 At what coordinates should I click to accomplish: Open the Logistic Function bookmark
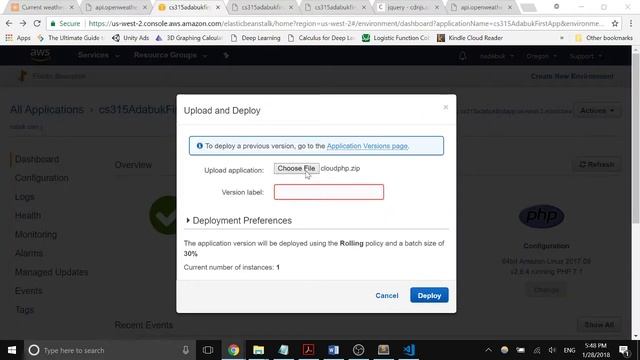click(396, 38)
